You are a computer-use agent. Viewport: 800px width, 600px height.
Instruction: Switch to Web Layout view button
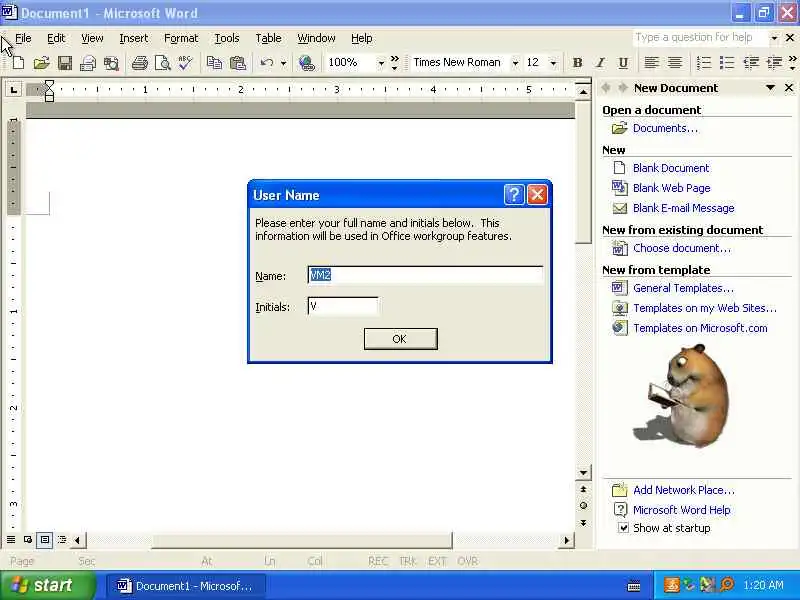pyautogui.click(x=28, y=539)
